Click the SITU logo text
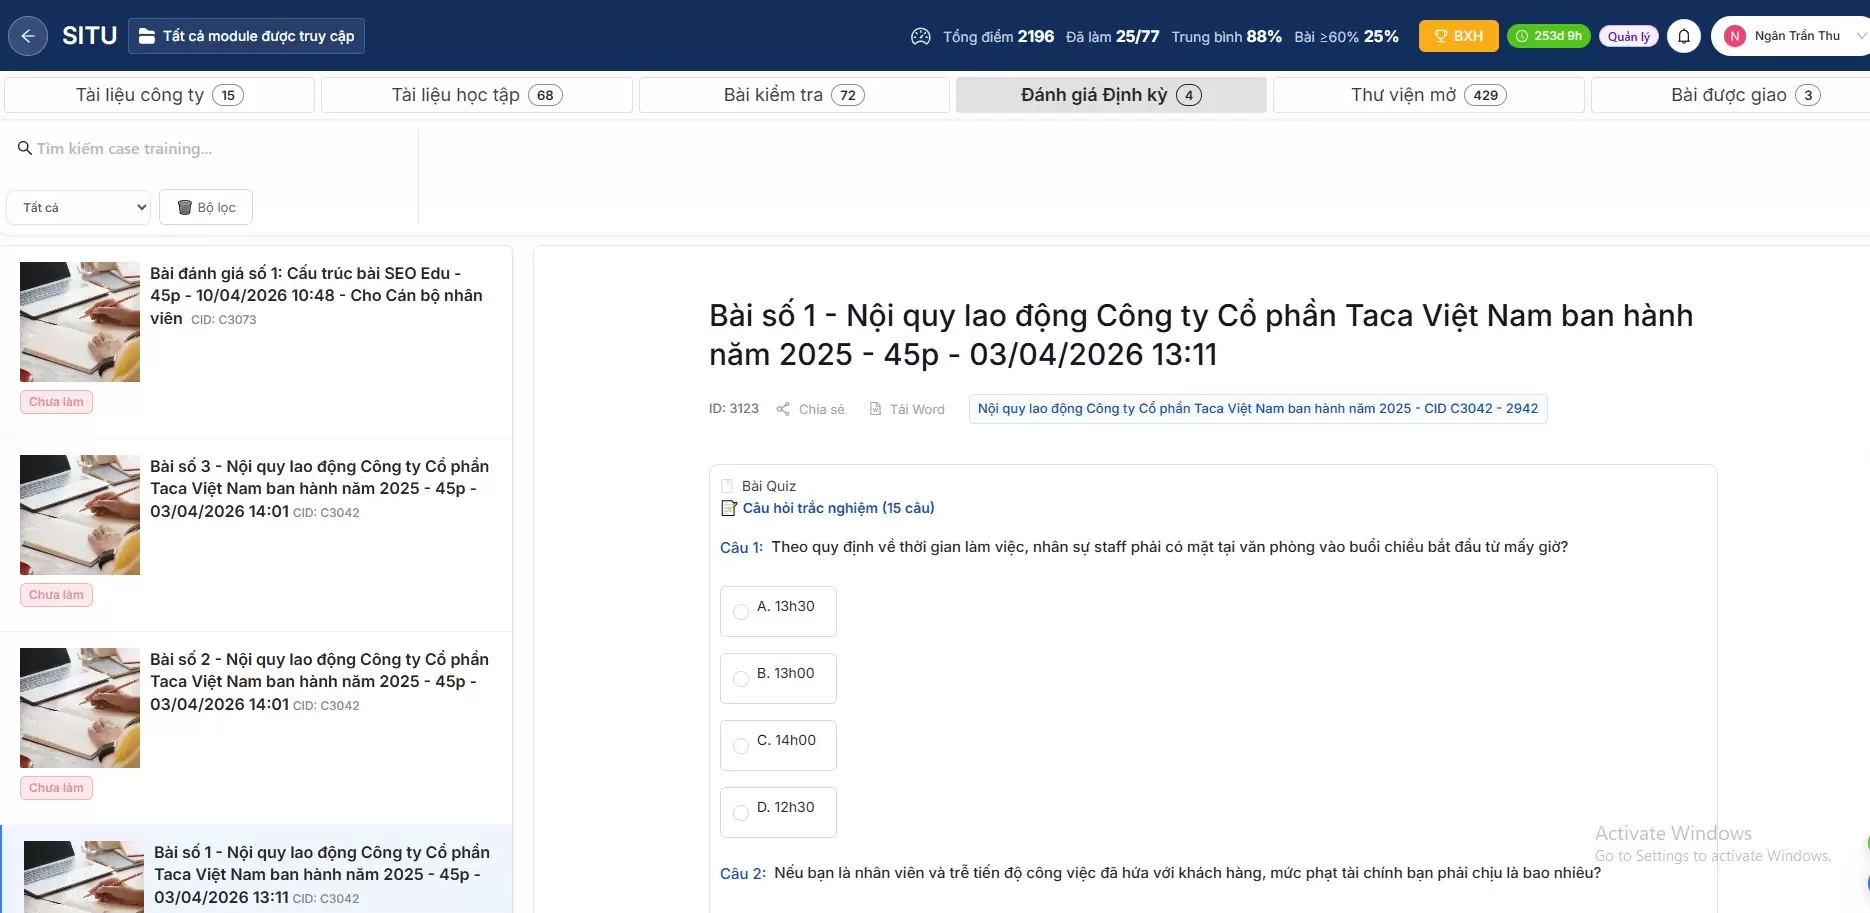 click(89, 36)
